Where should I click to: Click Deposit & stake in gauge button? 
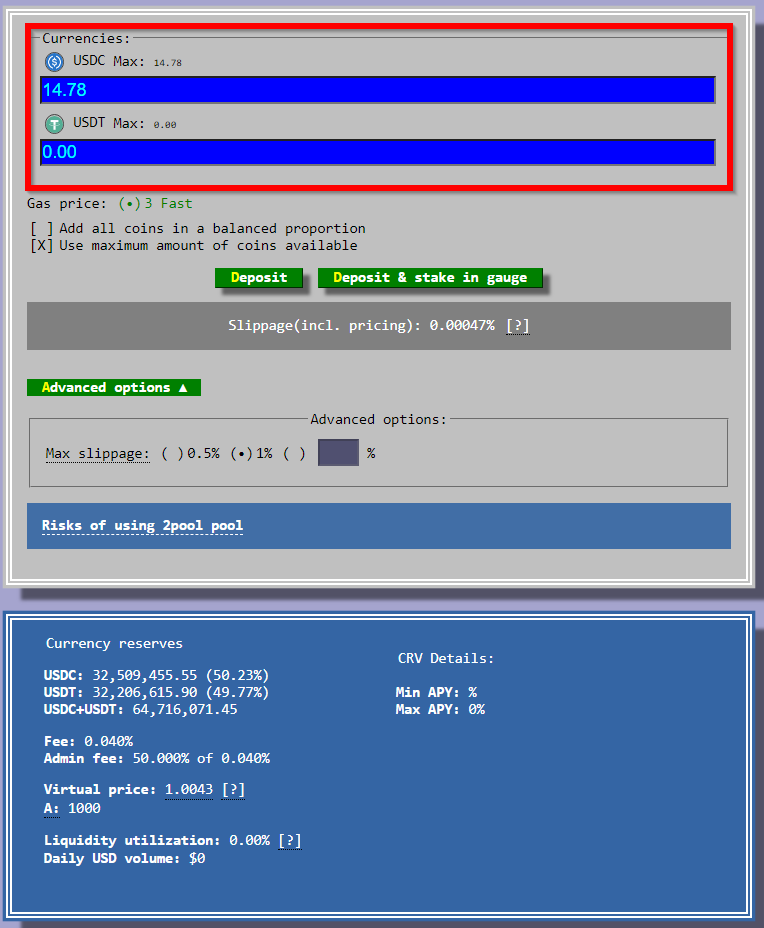(430, 278)
